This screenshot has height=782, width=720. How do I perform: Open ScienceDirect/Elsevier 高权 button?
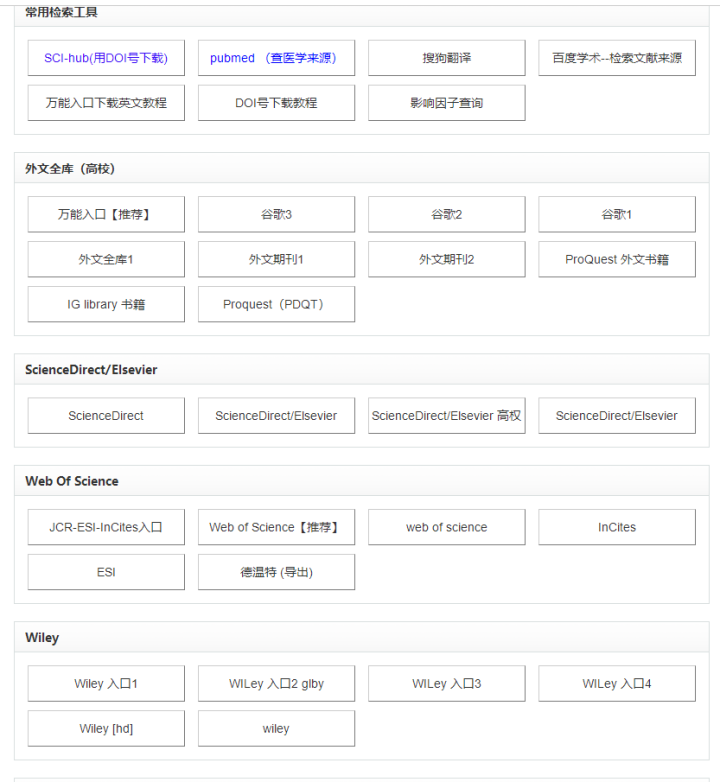[447, 415]
